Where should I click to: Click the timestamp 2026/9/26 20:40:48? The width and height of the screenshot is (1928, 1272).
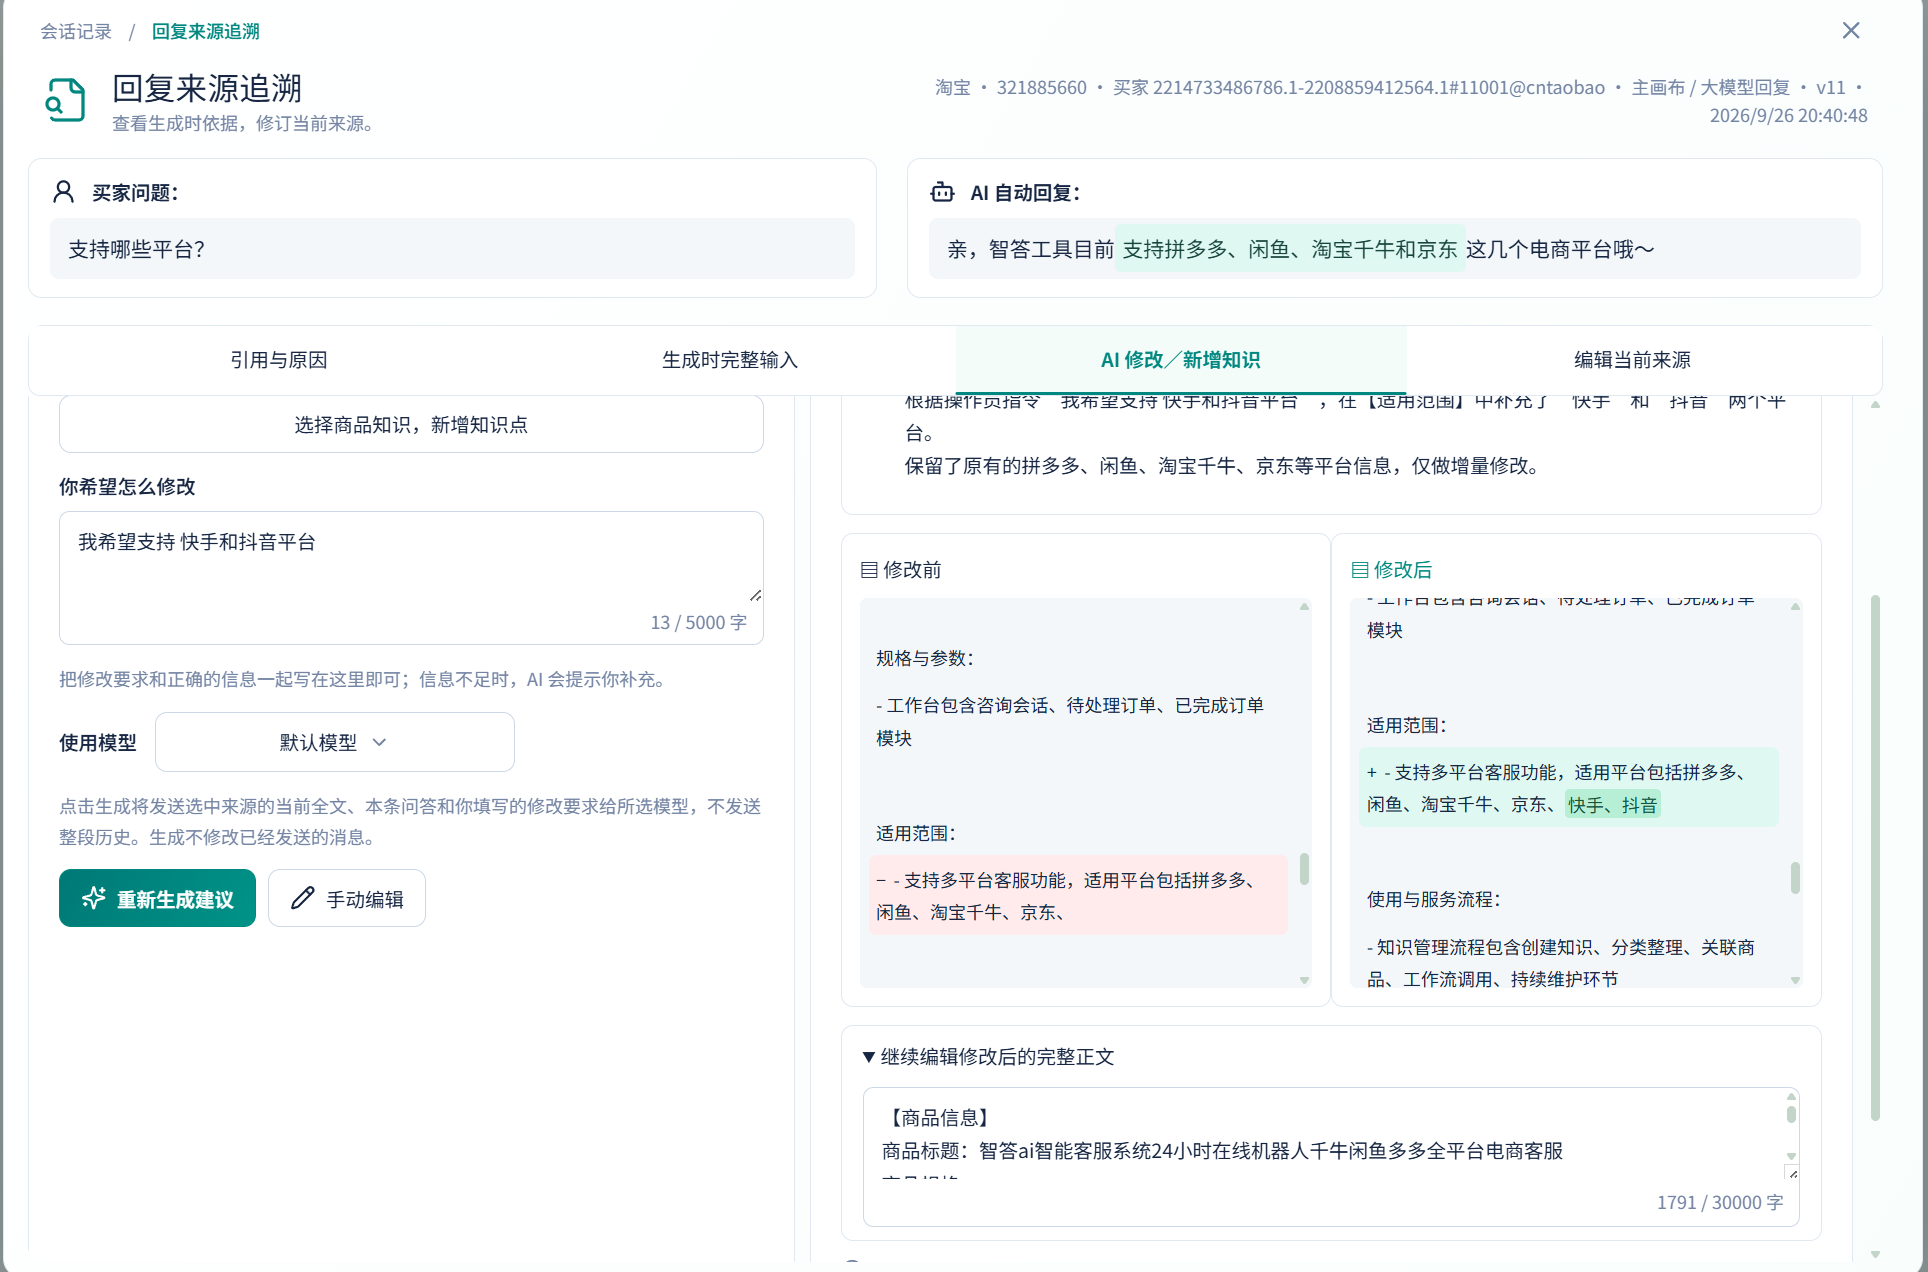pyautogui.click(x=1788, y=115)
